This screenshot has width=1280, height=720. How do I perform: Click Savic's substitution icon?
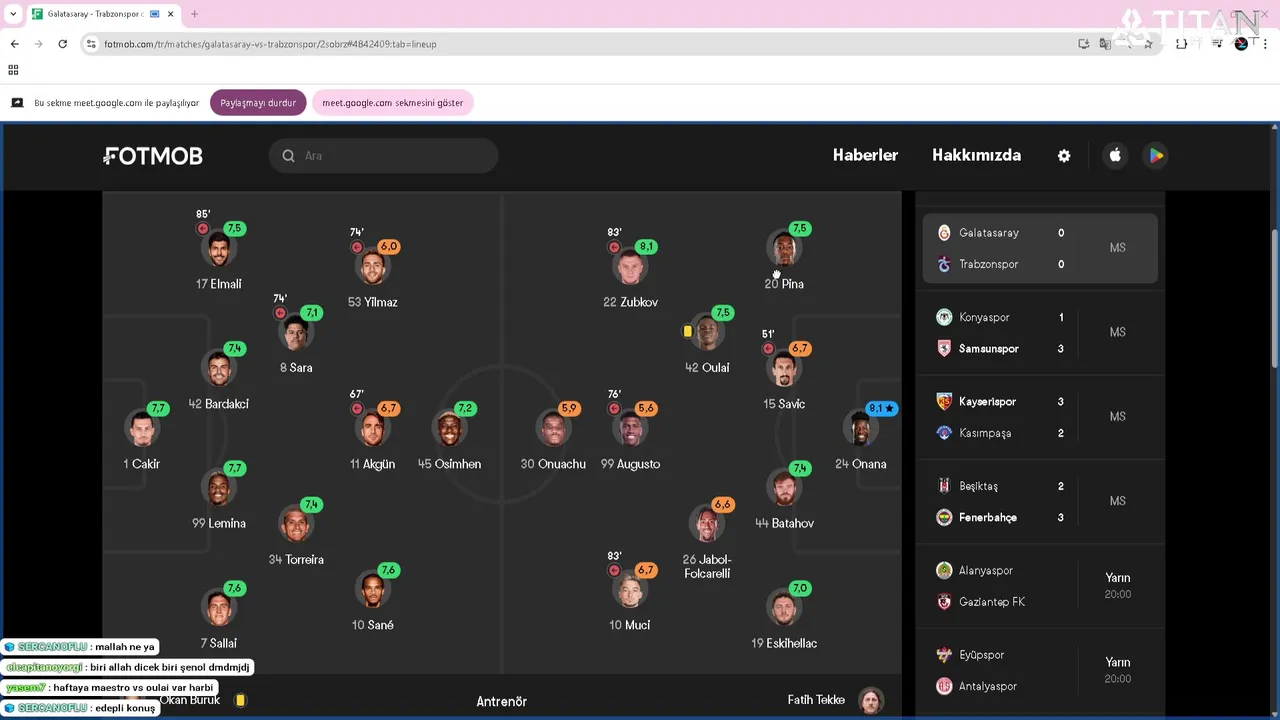pos(768,349)
